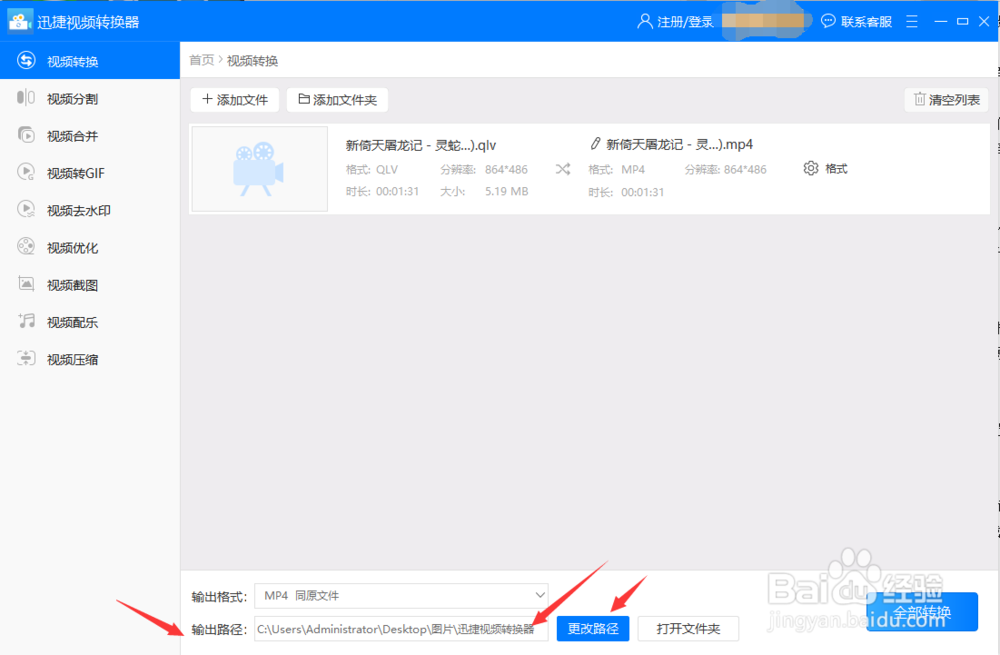
Task: Open 注册/登录 link
Action: tap(685, 22)
